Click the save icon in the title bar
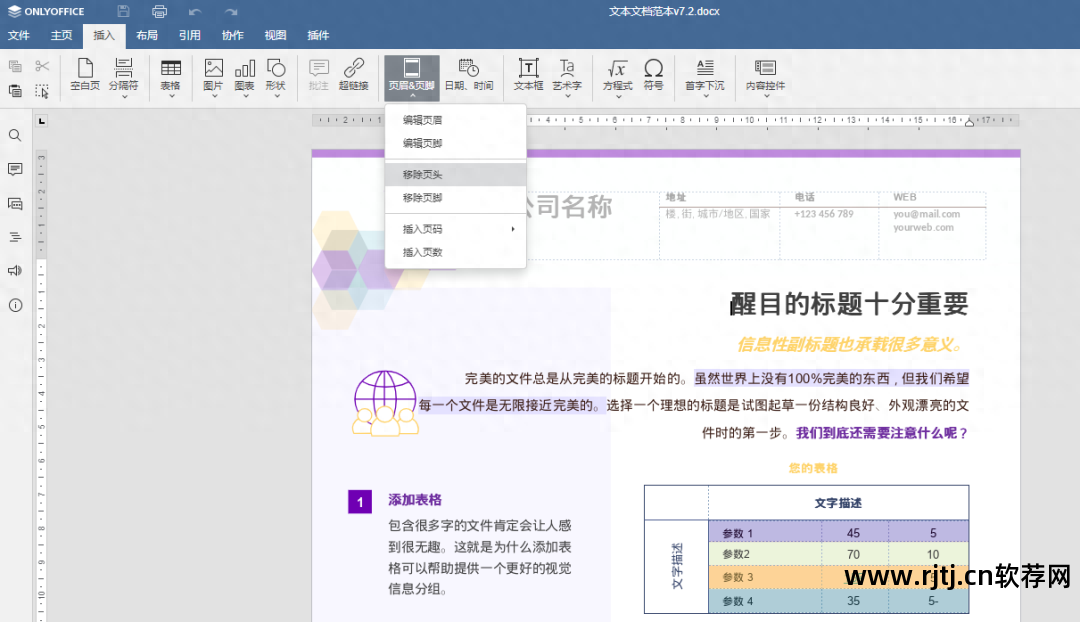 point(123,10)
